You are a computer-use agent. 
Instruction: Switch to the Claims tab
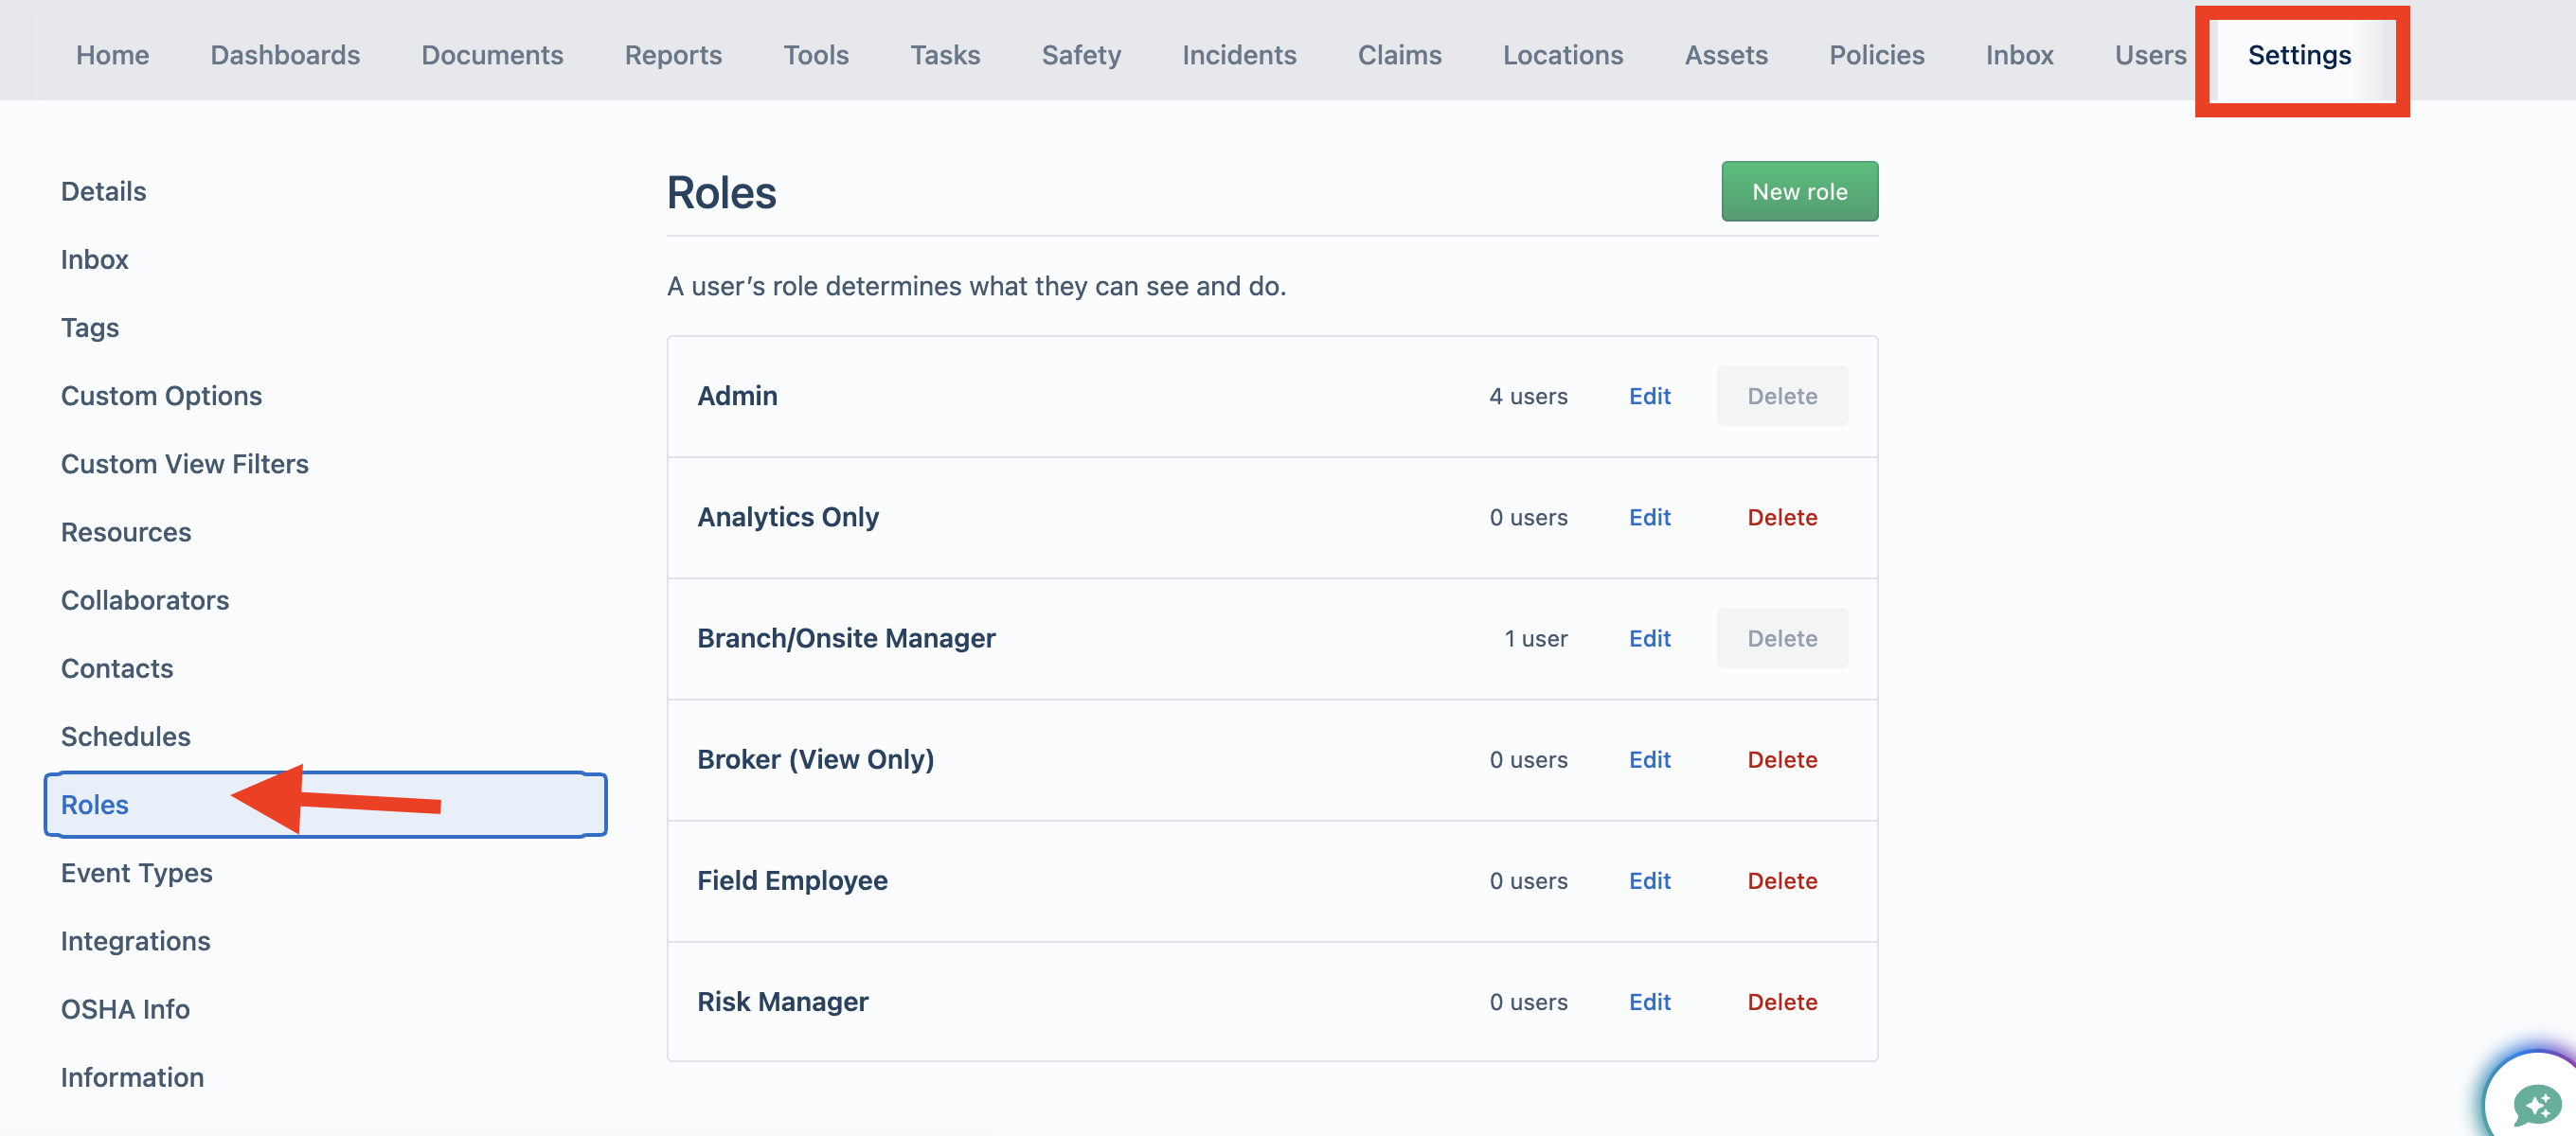1399,55
